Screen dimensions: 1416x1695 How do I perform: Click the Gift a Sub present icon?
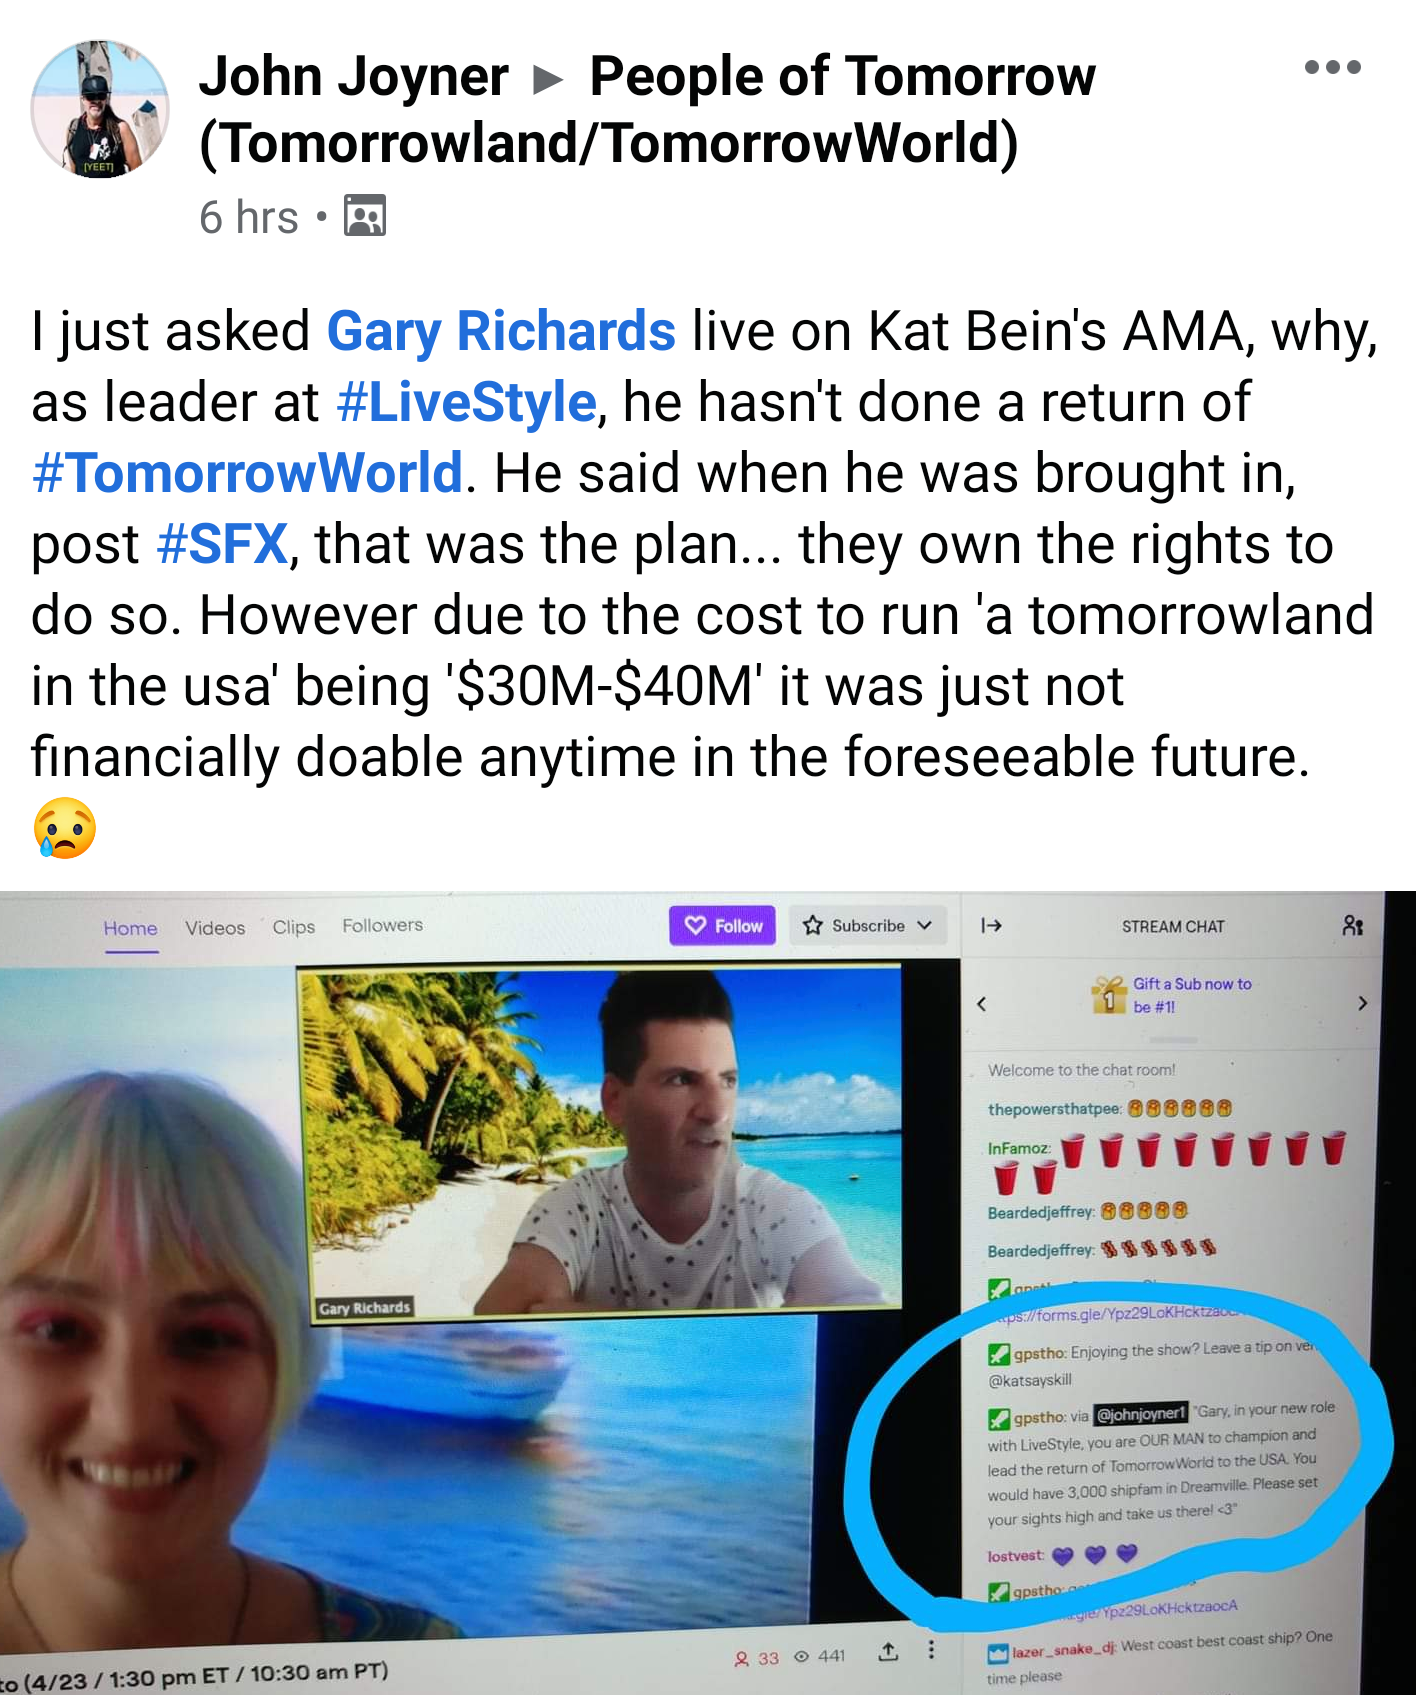[1109, 994]
